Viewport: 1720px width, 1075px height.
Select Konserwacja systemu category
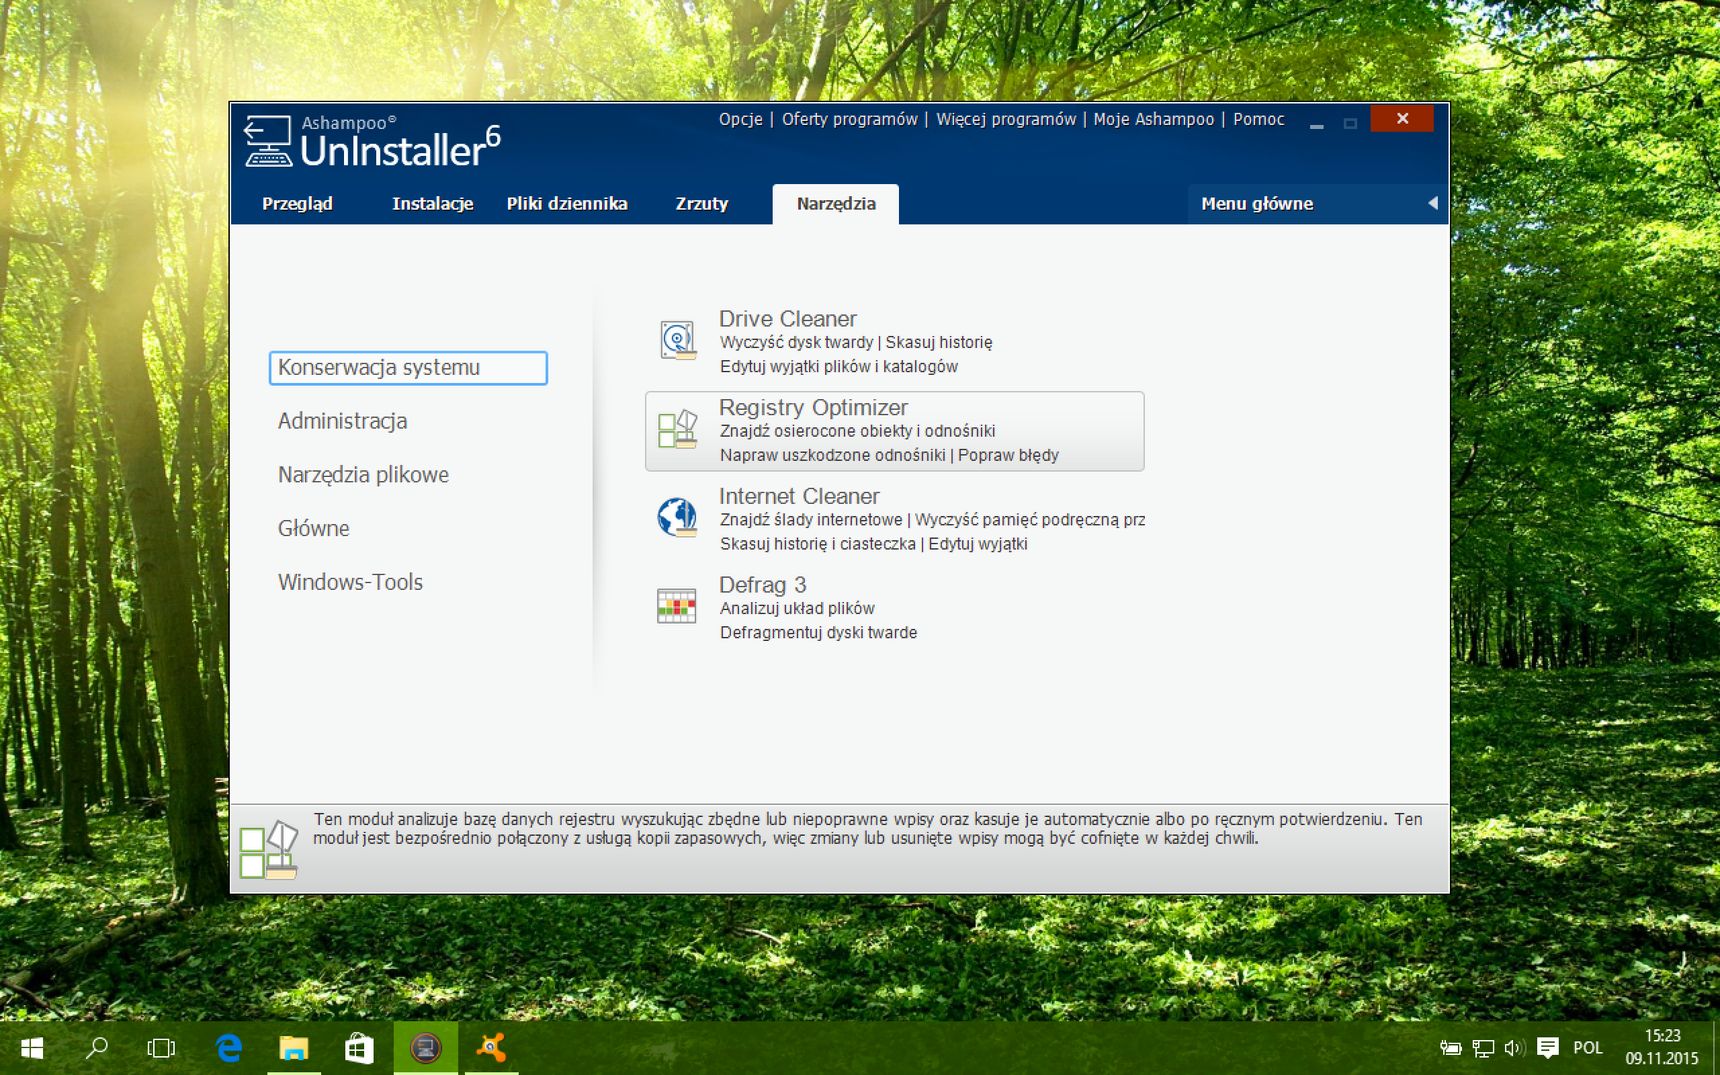[x=408, y=367]
